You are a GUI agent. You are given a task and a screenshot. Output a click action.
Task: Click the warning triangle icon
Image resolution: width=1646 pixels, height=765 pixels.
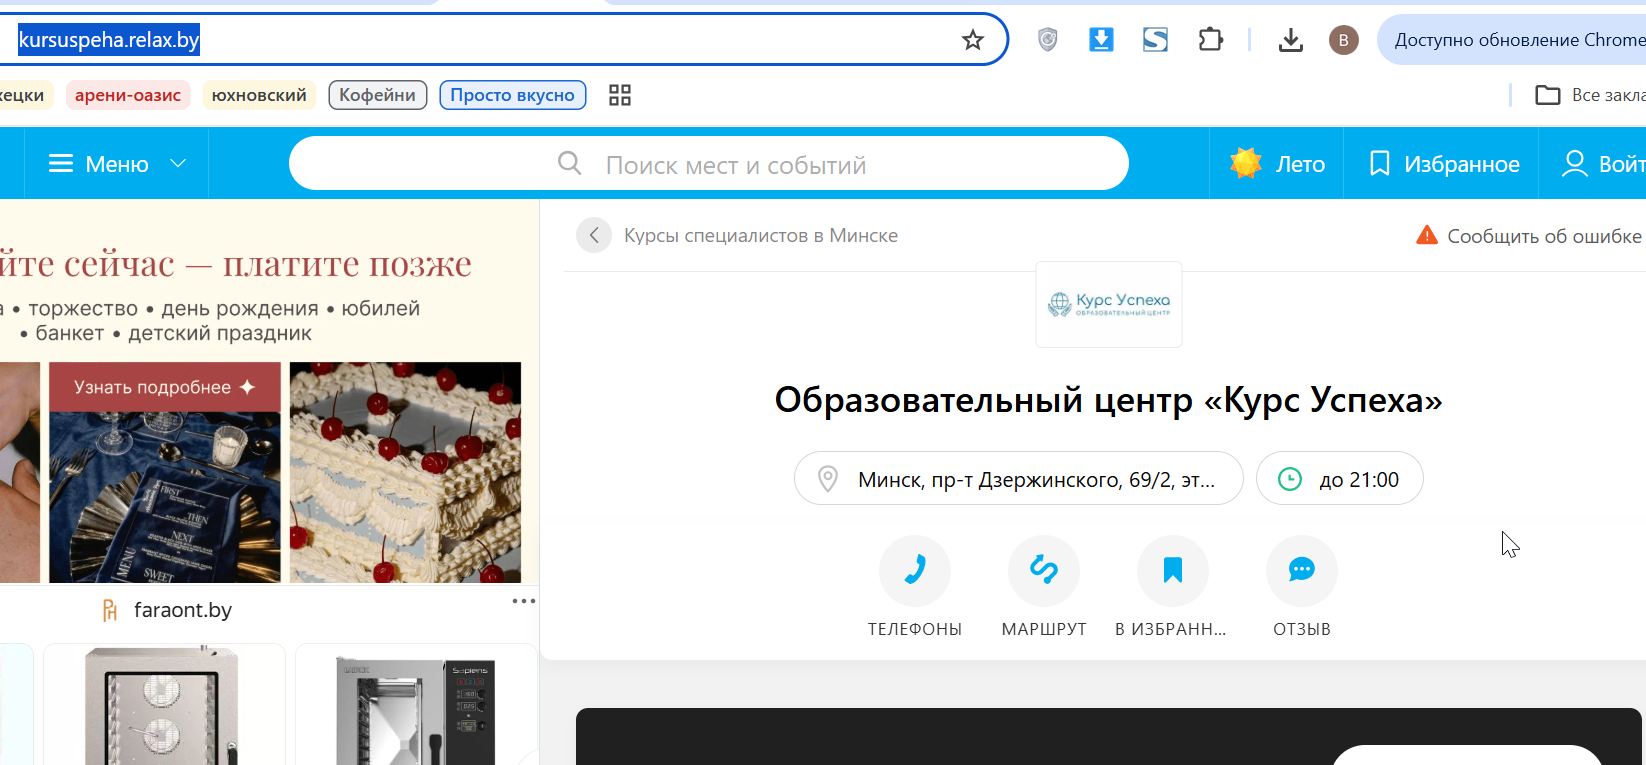click(1427, 235)
